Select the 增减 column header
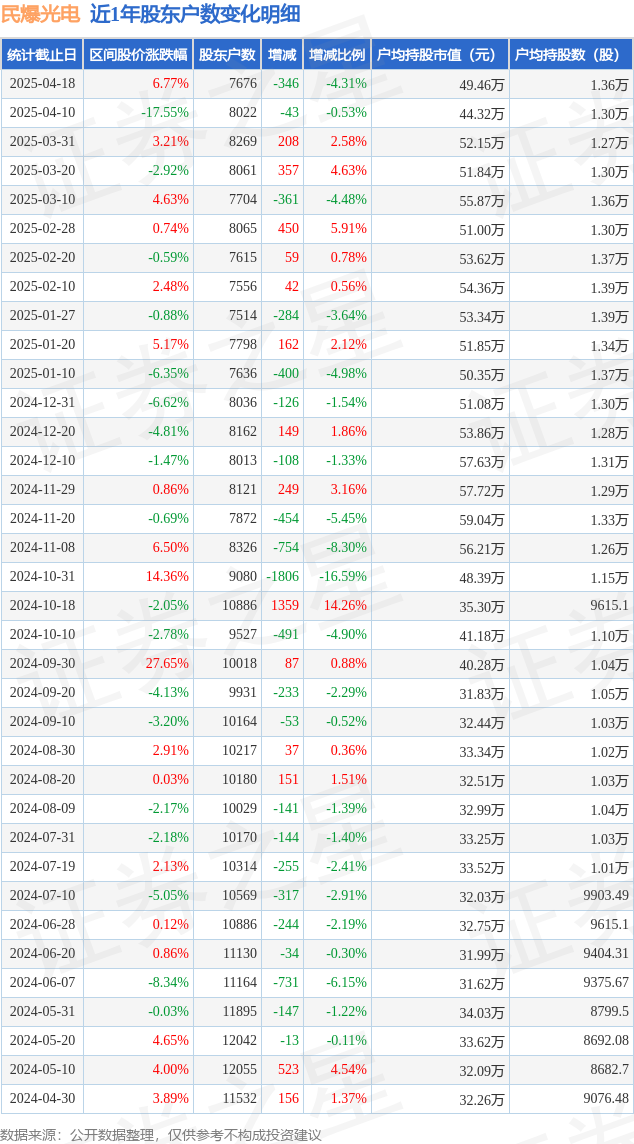Image resolution: width=634 pixels, height=1144 pixels. tap(282, 55)
